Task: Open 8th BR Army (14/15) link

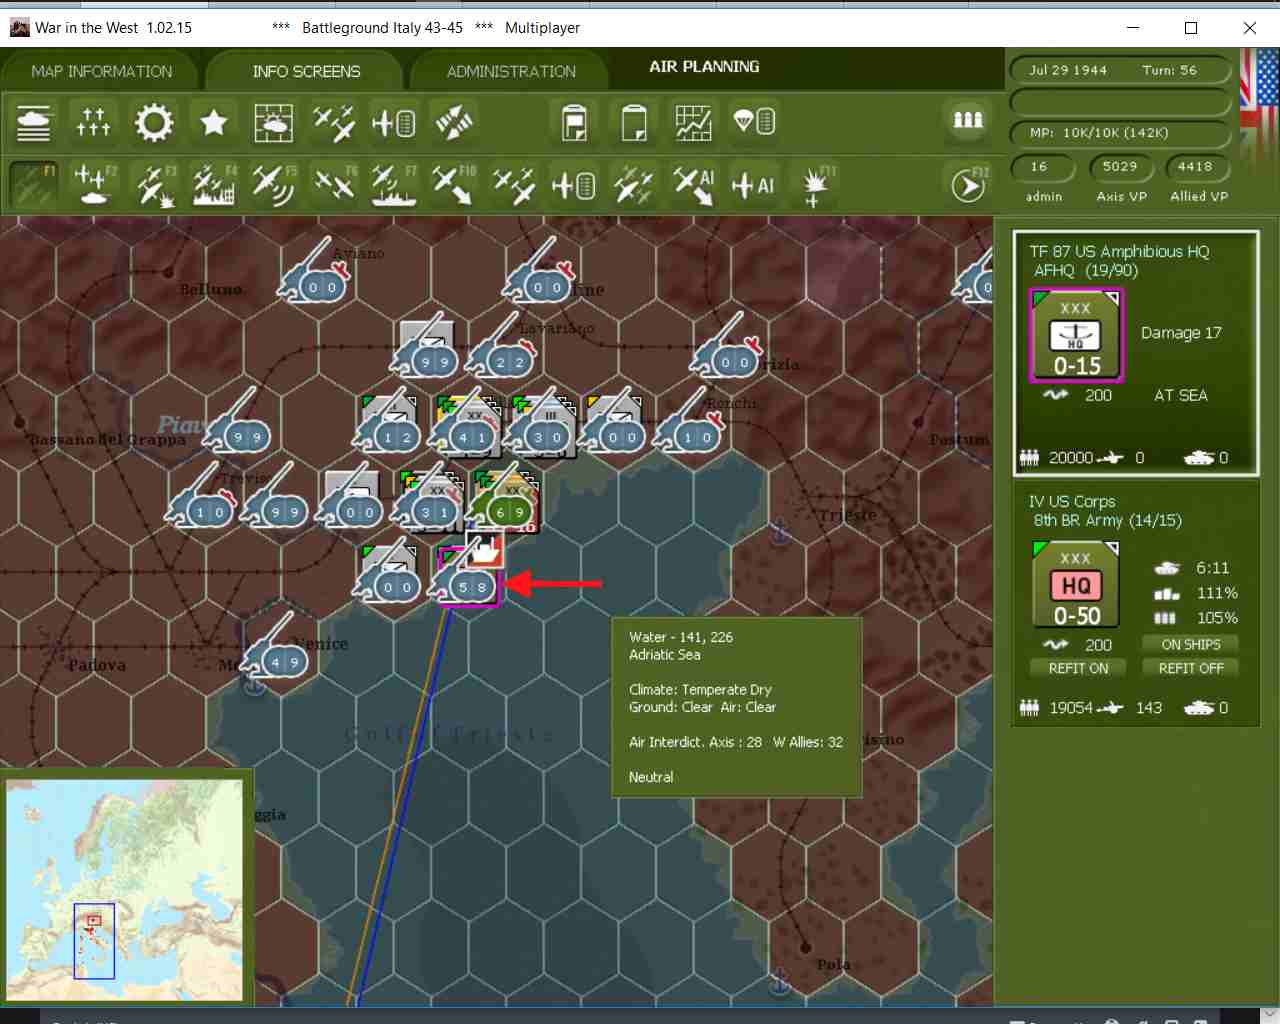Action: [1107, 521]
